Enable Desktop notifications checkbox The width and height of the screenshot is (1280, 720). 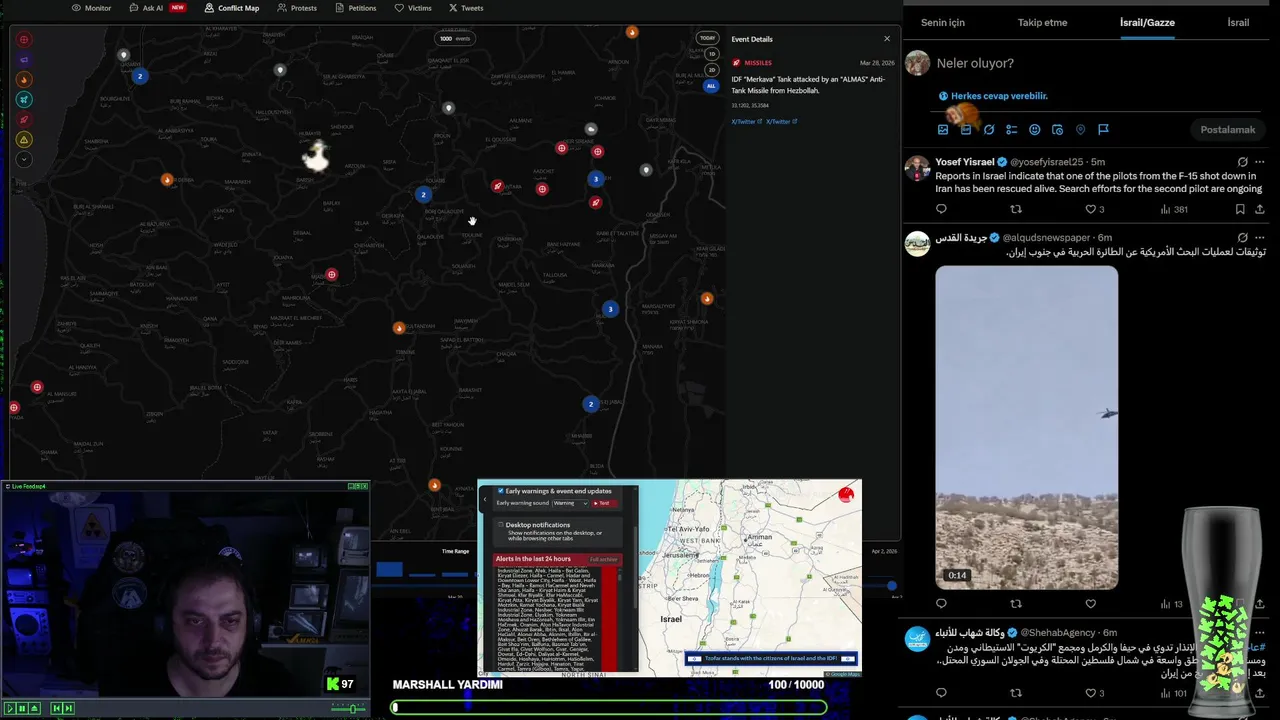click(x=501, y=524)
